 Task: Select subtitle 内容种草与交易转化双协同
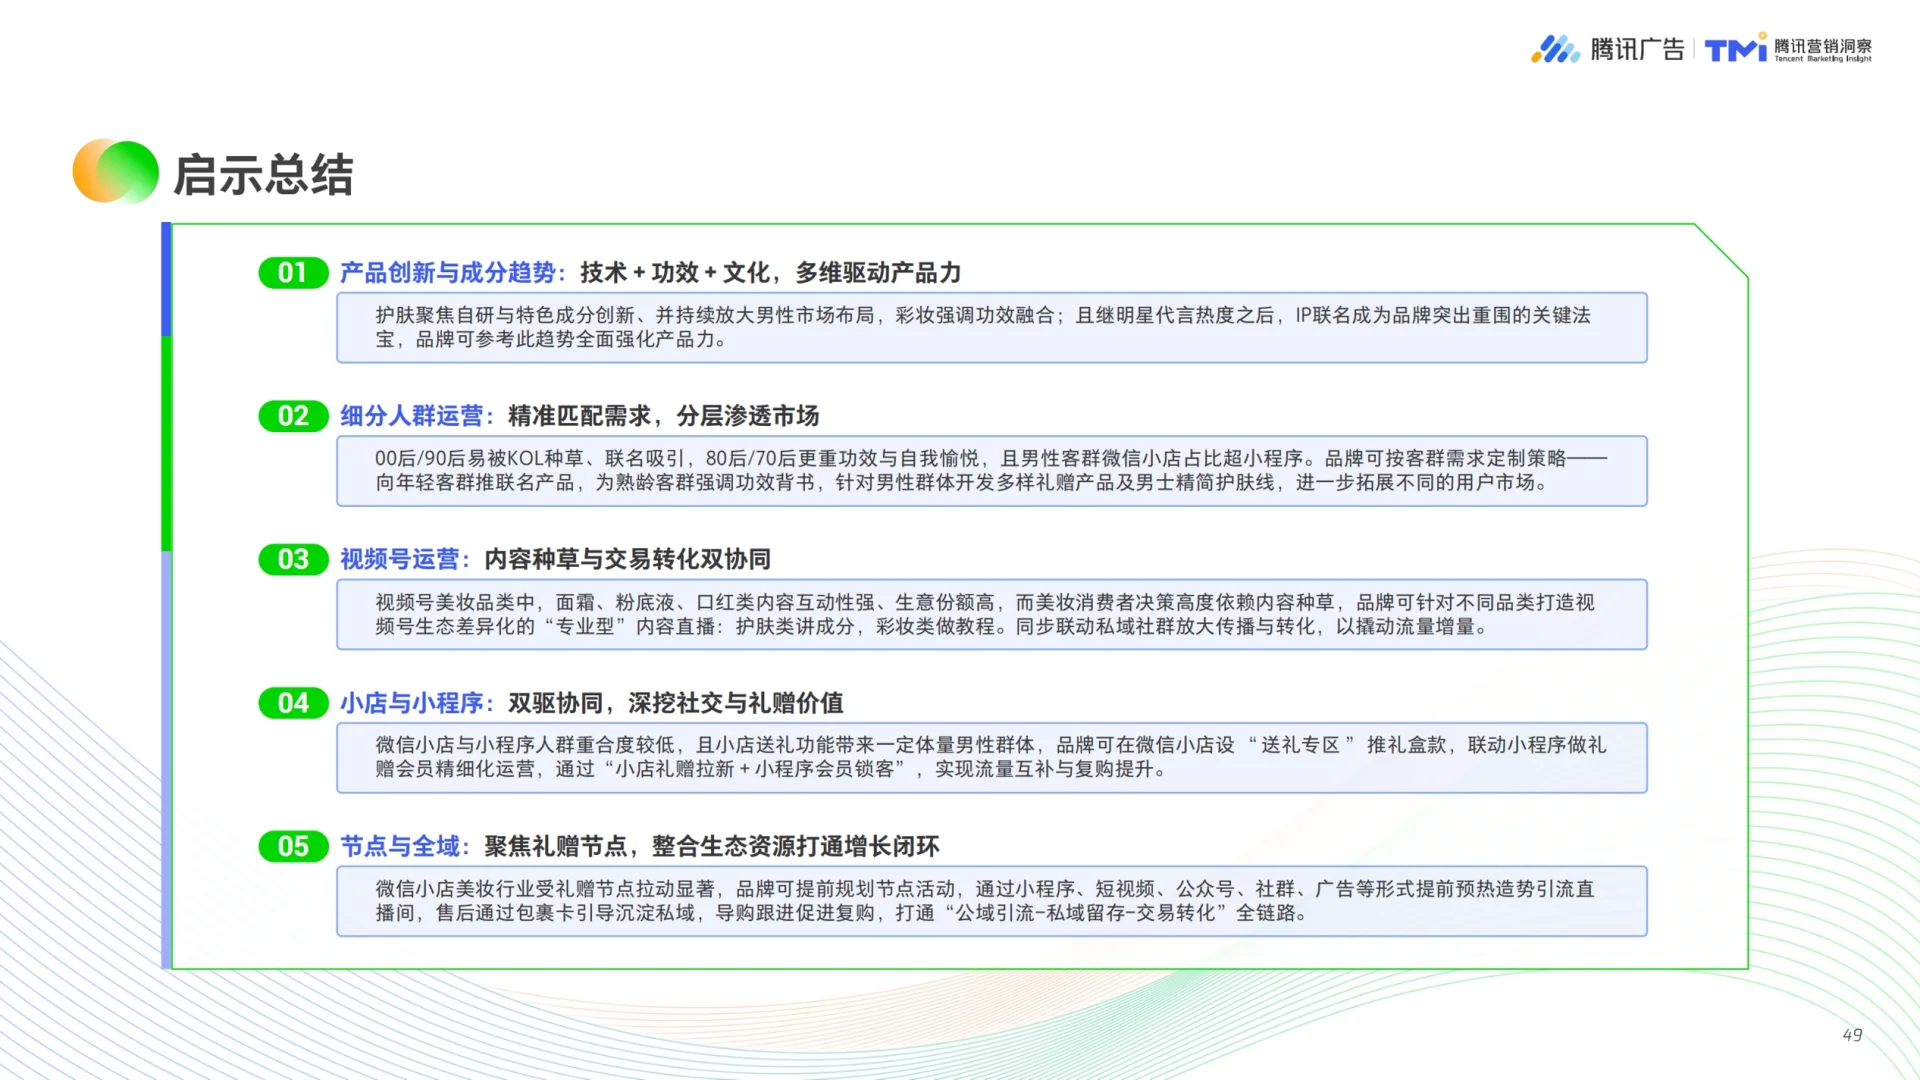click(627, 559)
